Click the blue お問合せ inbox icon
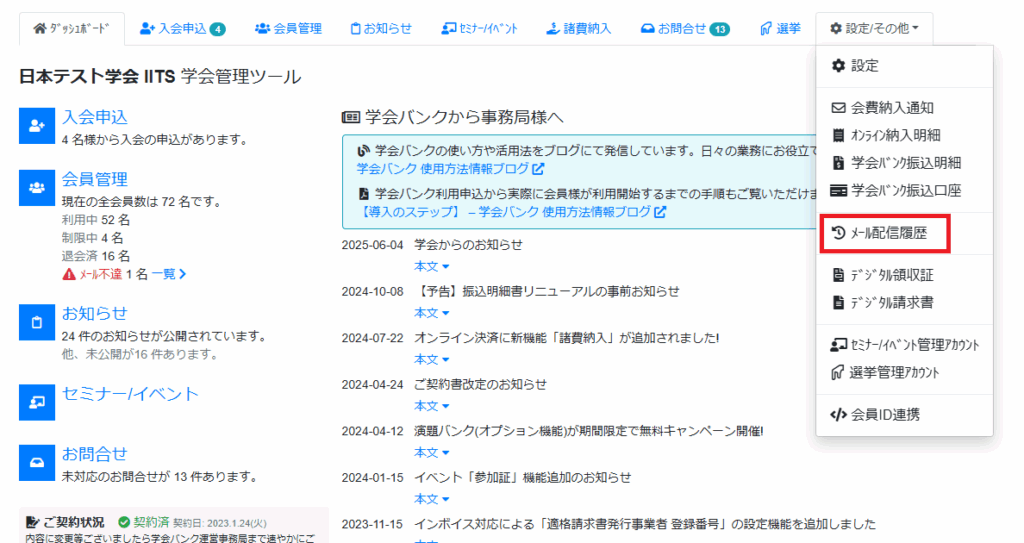1024x543 pixels. [37, 462]
